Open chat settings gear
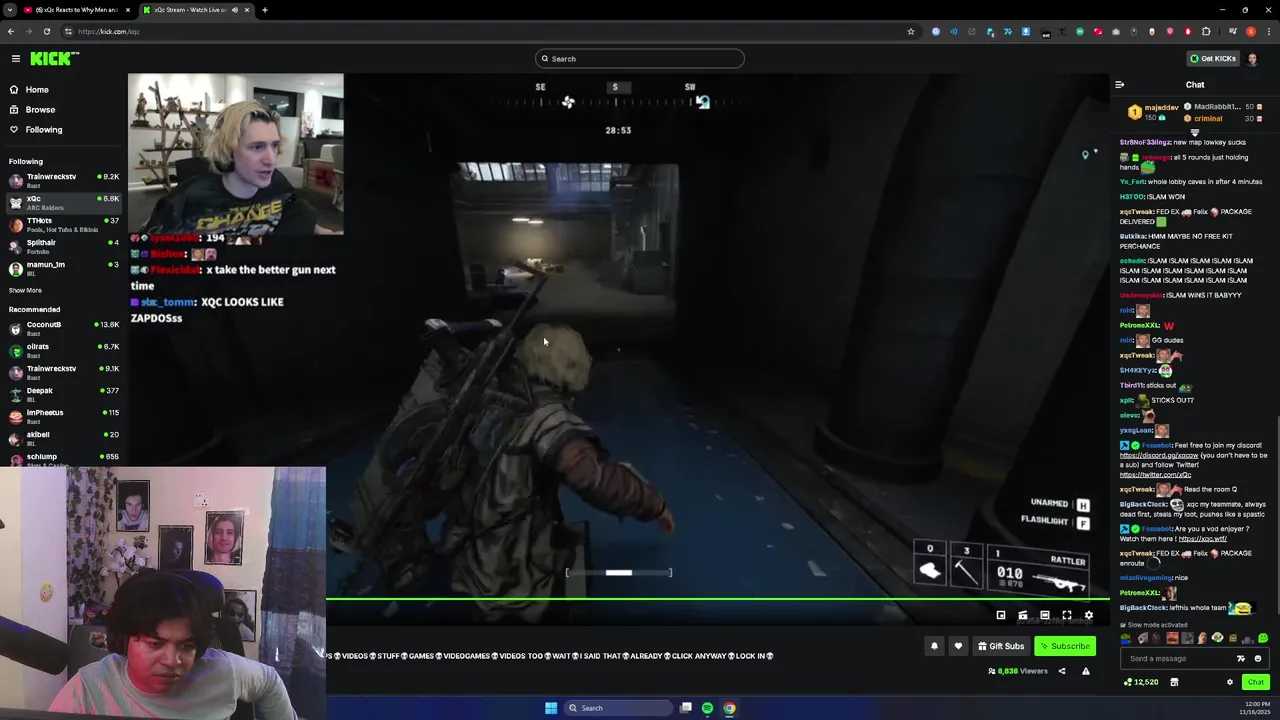 (x=1230, y=682)
